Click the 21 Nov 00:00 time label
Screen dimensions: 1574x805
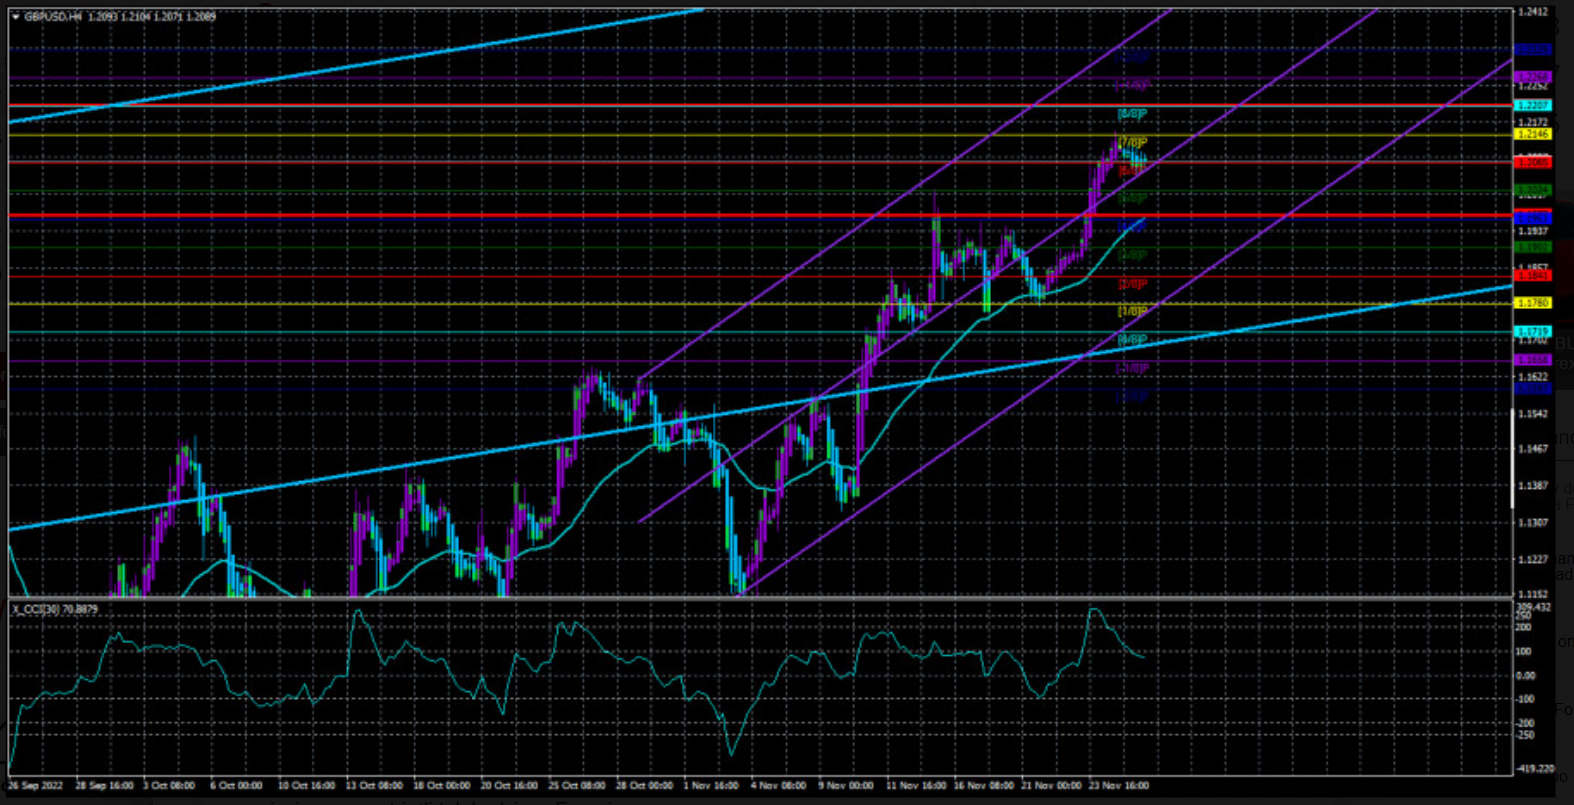tap(1050, 786)
